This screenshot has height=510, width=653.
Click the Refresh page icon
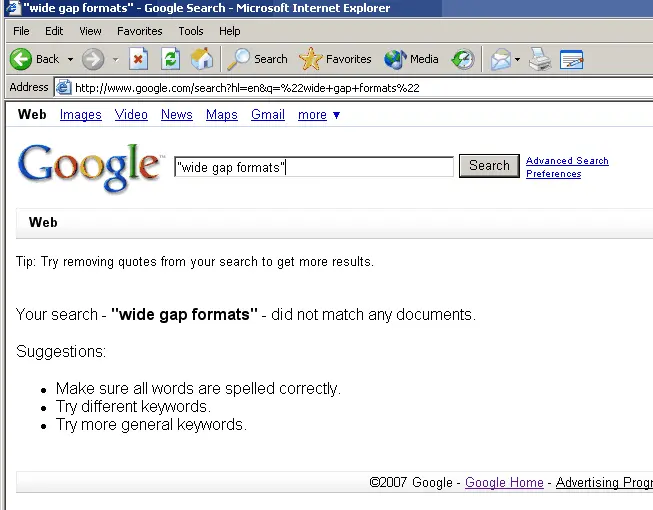170,59
